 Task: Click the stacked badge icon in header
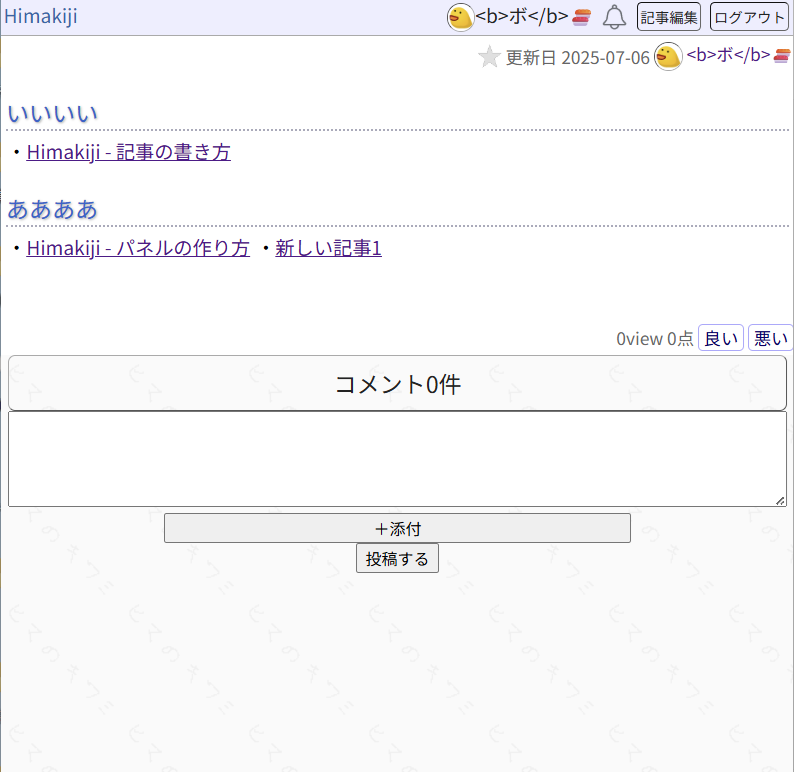click(581, 17)
